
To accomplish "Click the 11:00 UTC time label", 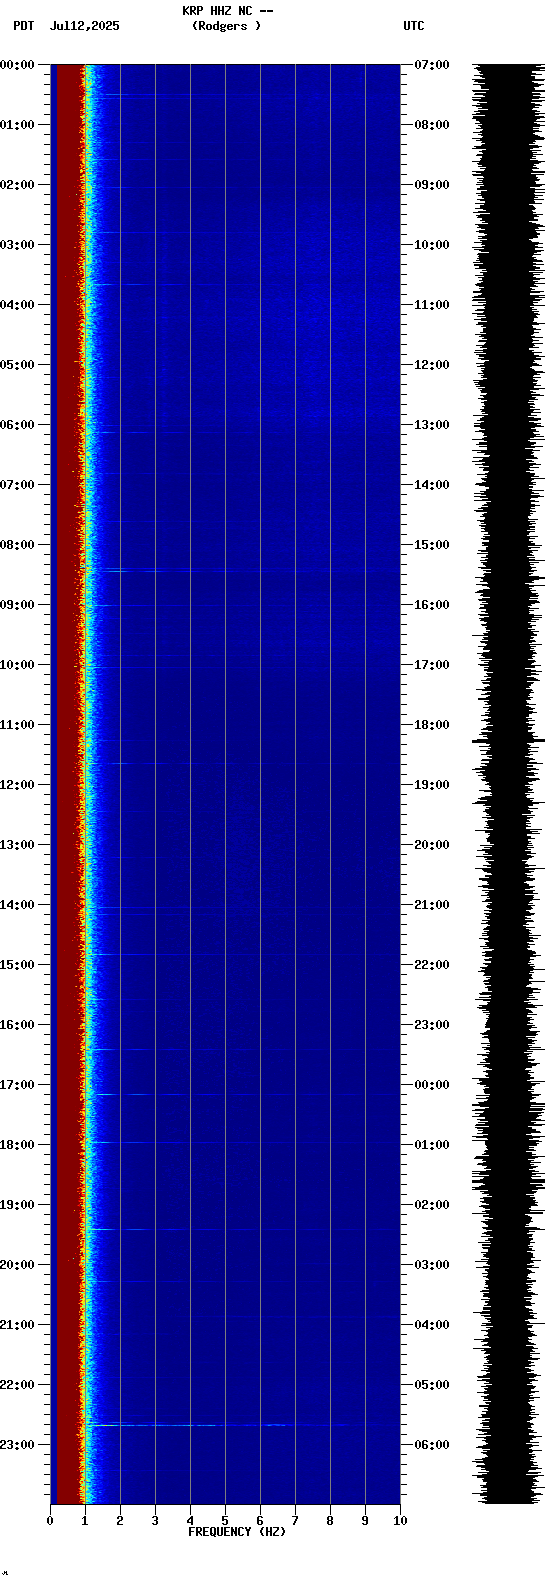I will point(431,305).
